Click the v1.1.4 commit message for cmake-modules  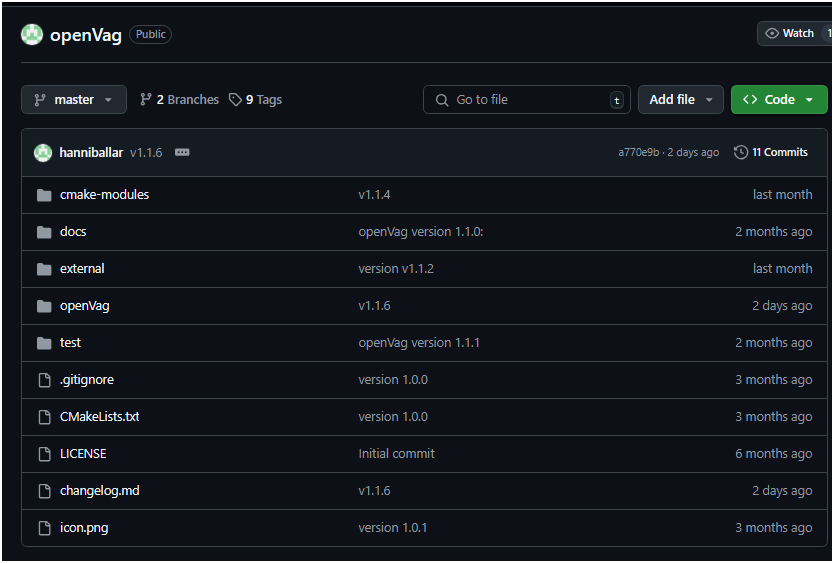(374, 195)
